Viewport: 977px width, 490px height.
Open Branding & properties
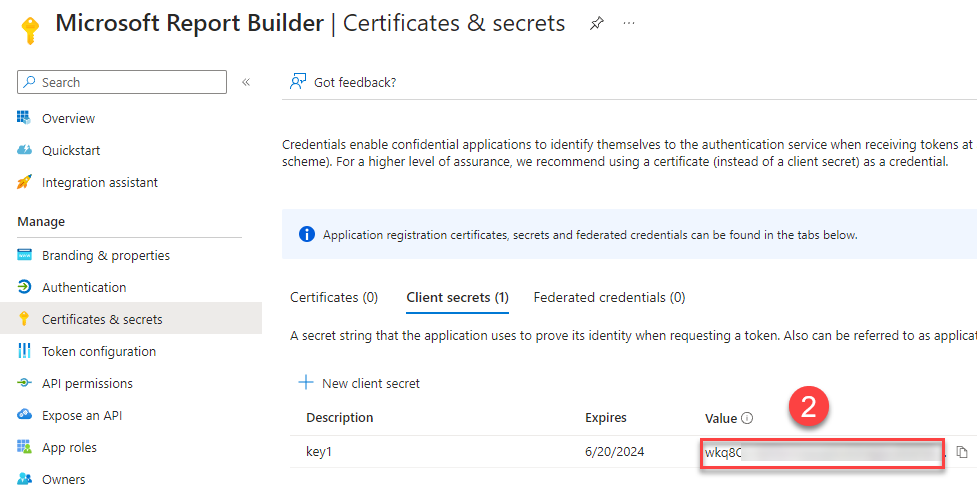coord(106,256)
